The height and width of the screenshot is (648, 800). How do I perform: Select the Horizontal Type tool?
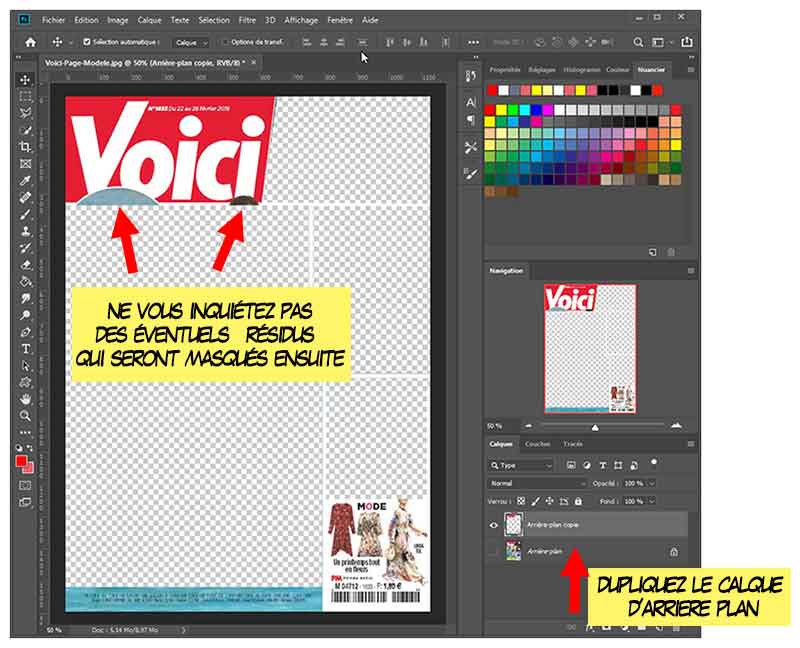(24, 349)
